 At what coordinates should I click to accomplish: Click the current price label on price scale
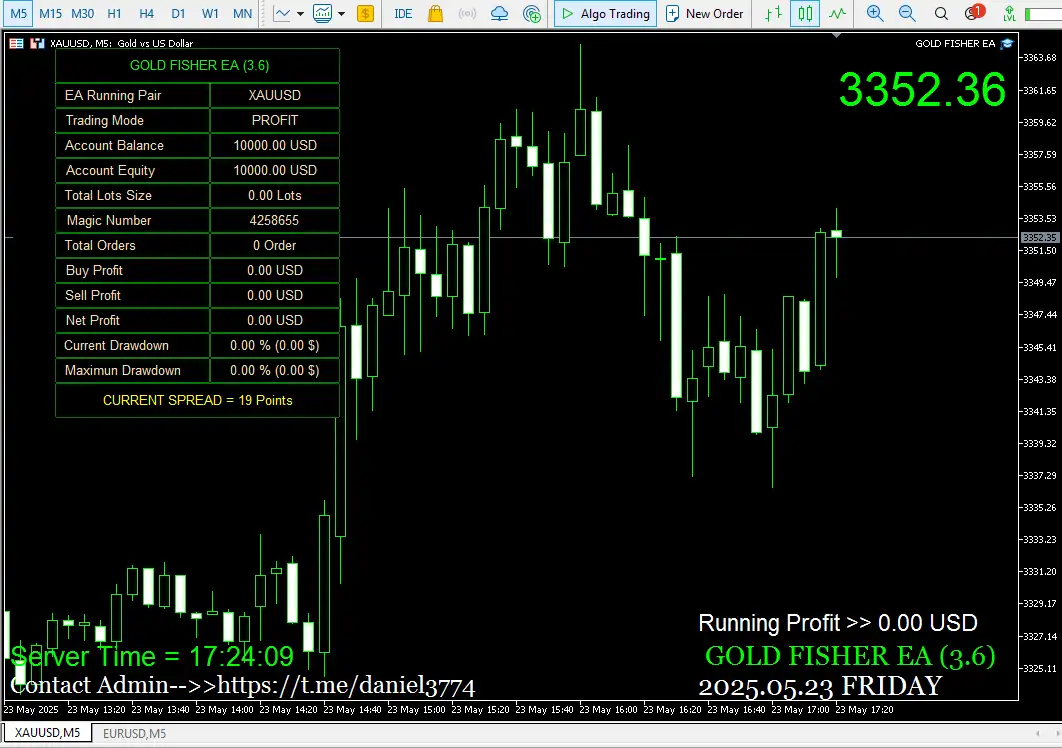tap(1039, 238)
